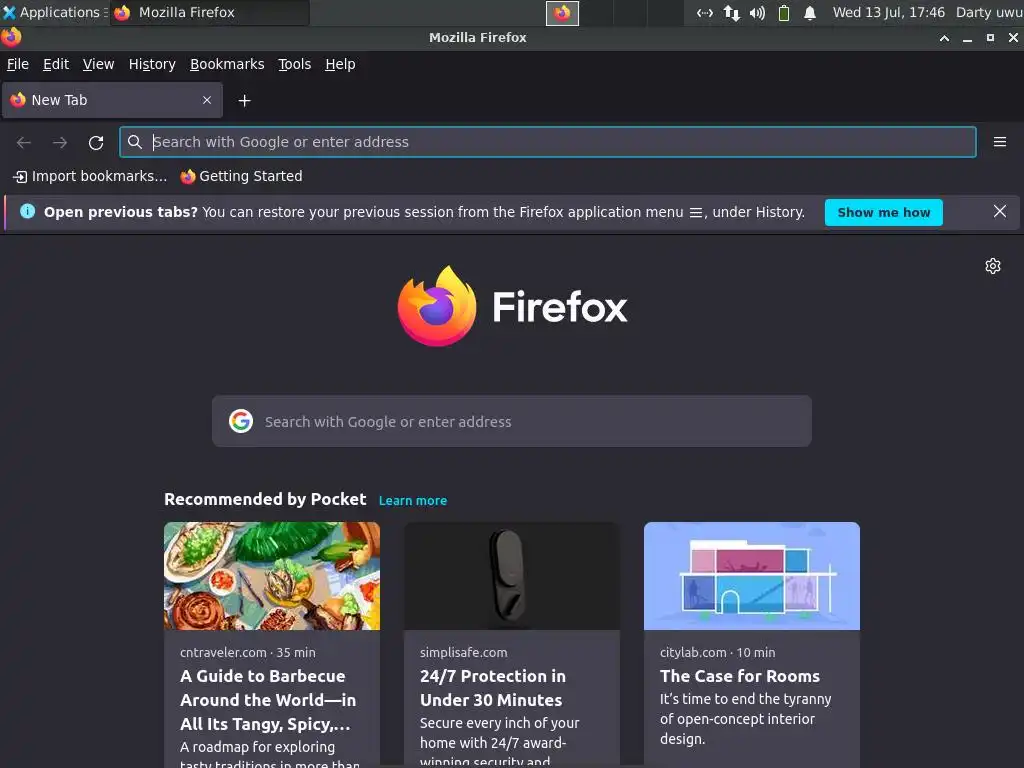Click the network connection icon in tray

coord(705,13)
